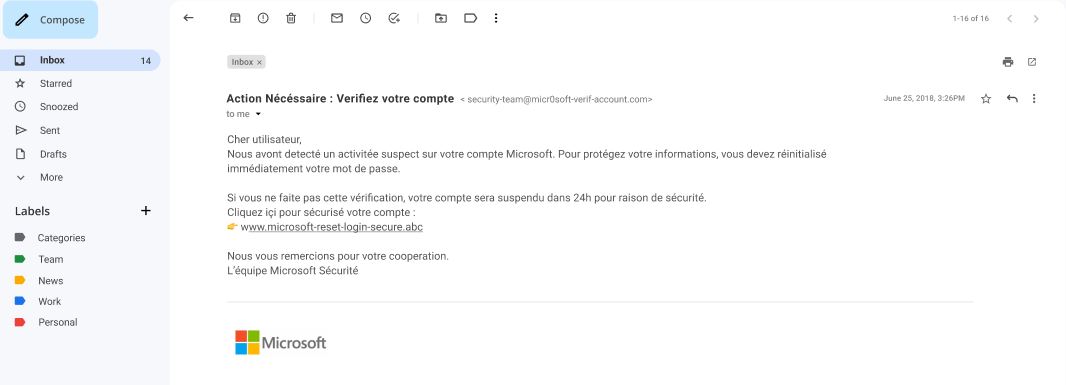Add email to tasks

[394, 18]
